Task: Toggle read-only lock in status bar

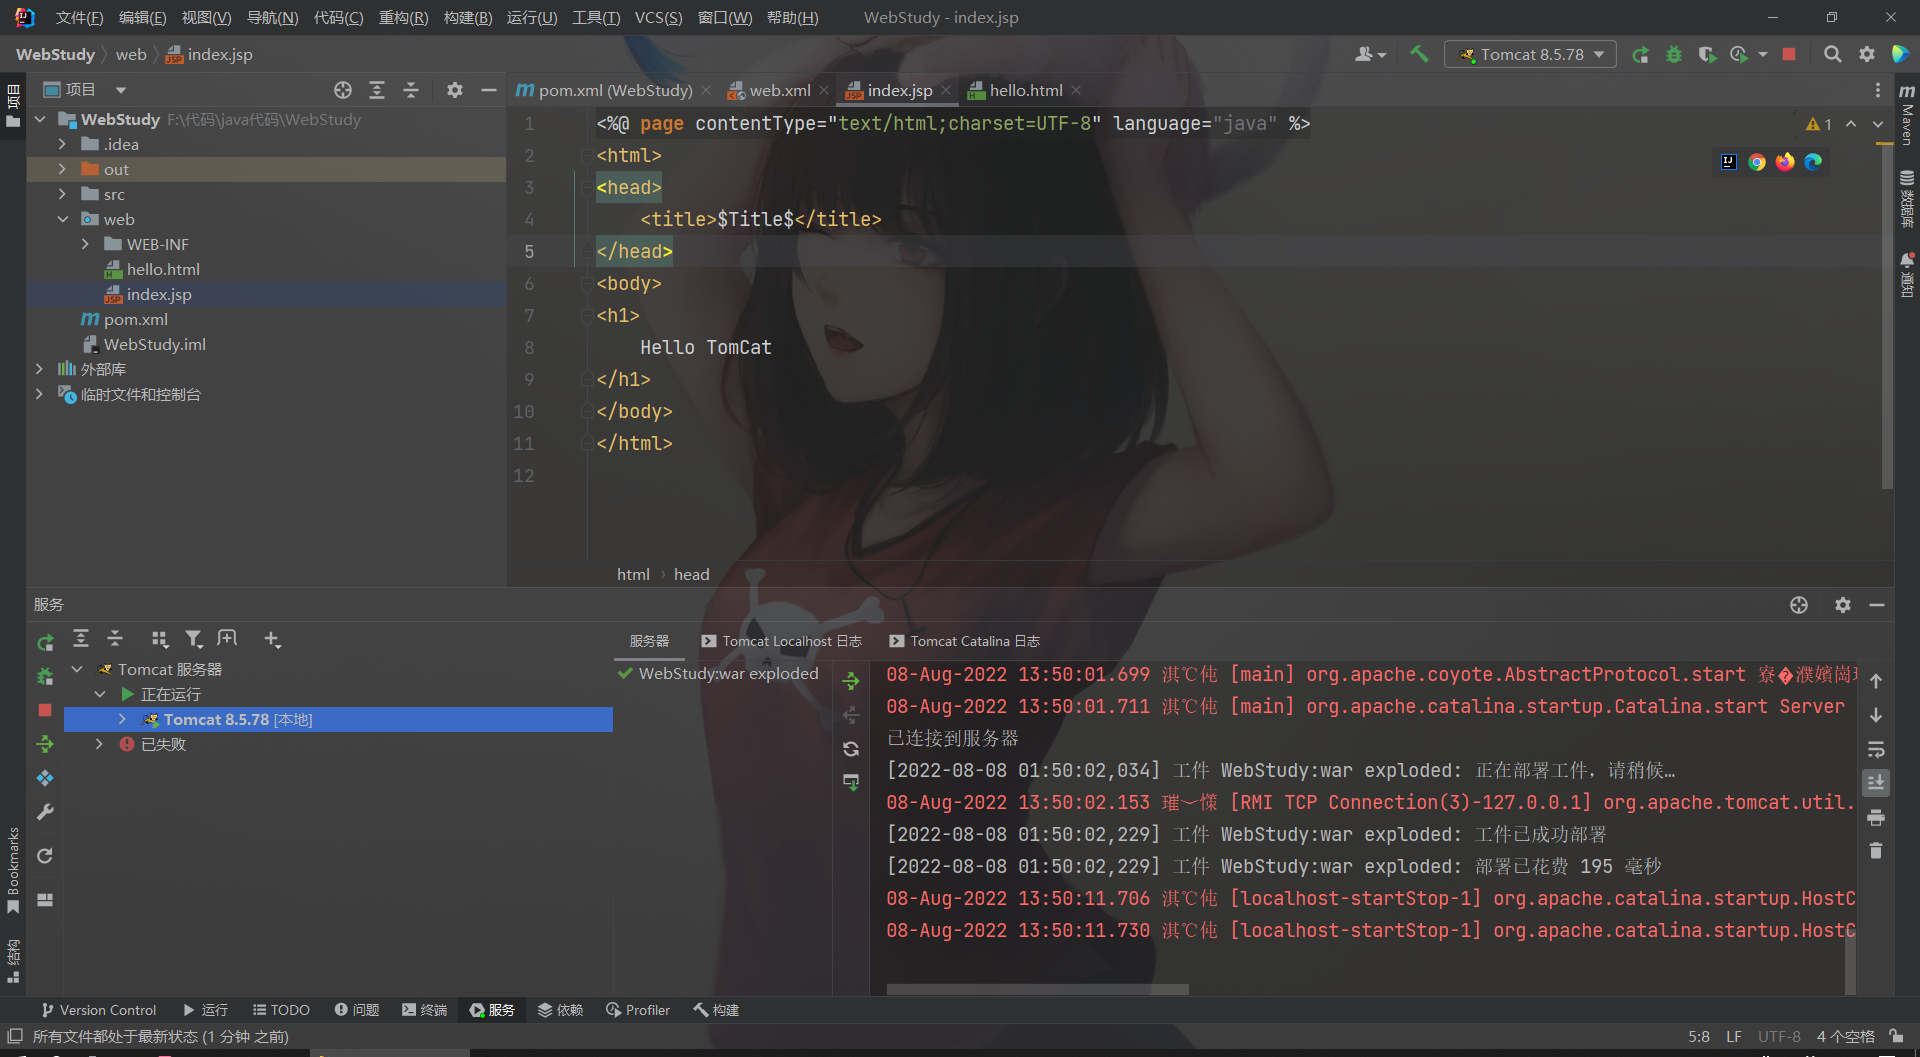Action: pyautogui.click(x=1896, y=1036)
